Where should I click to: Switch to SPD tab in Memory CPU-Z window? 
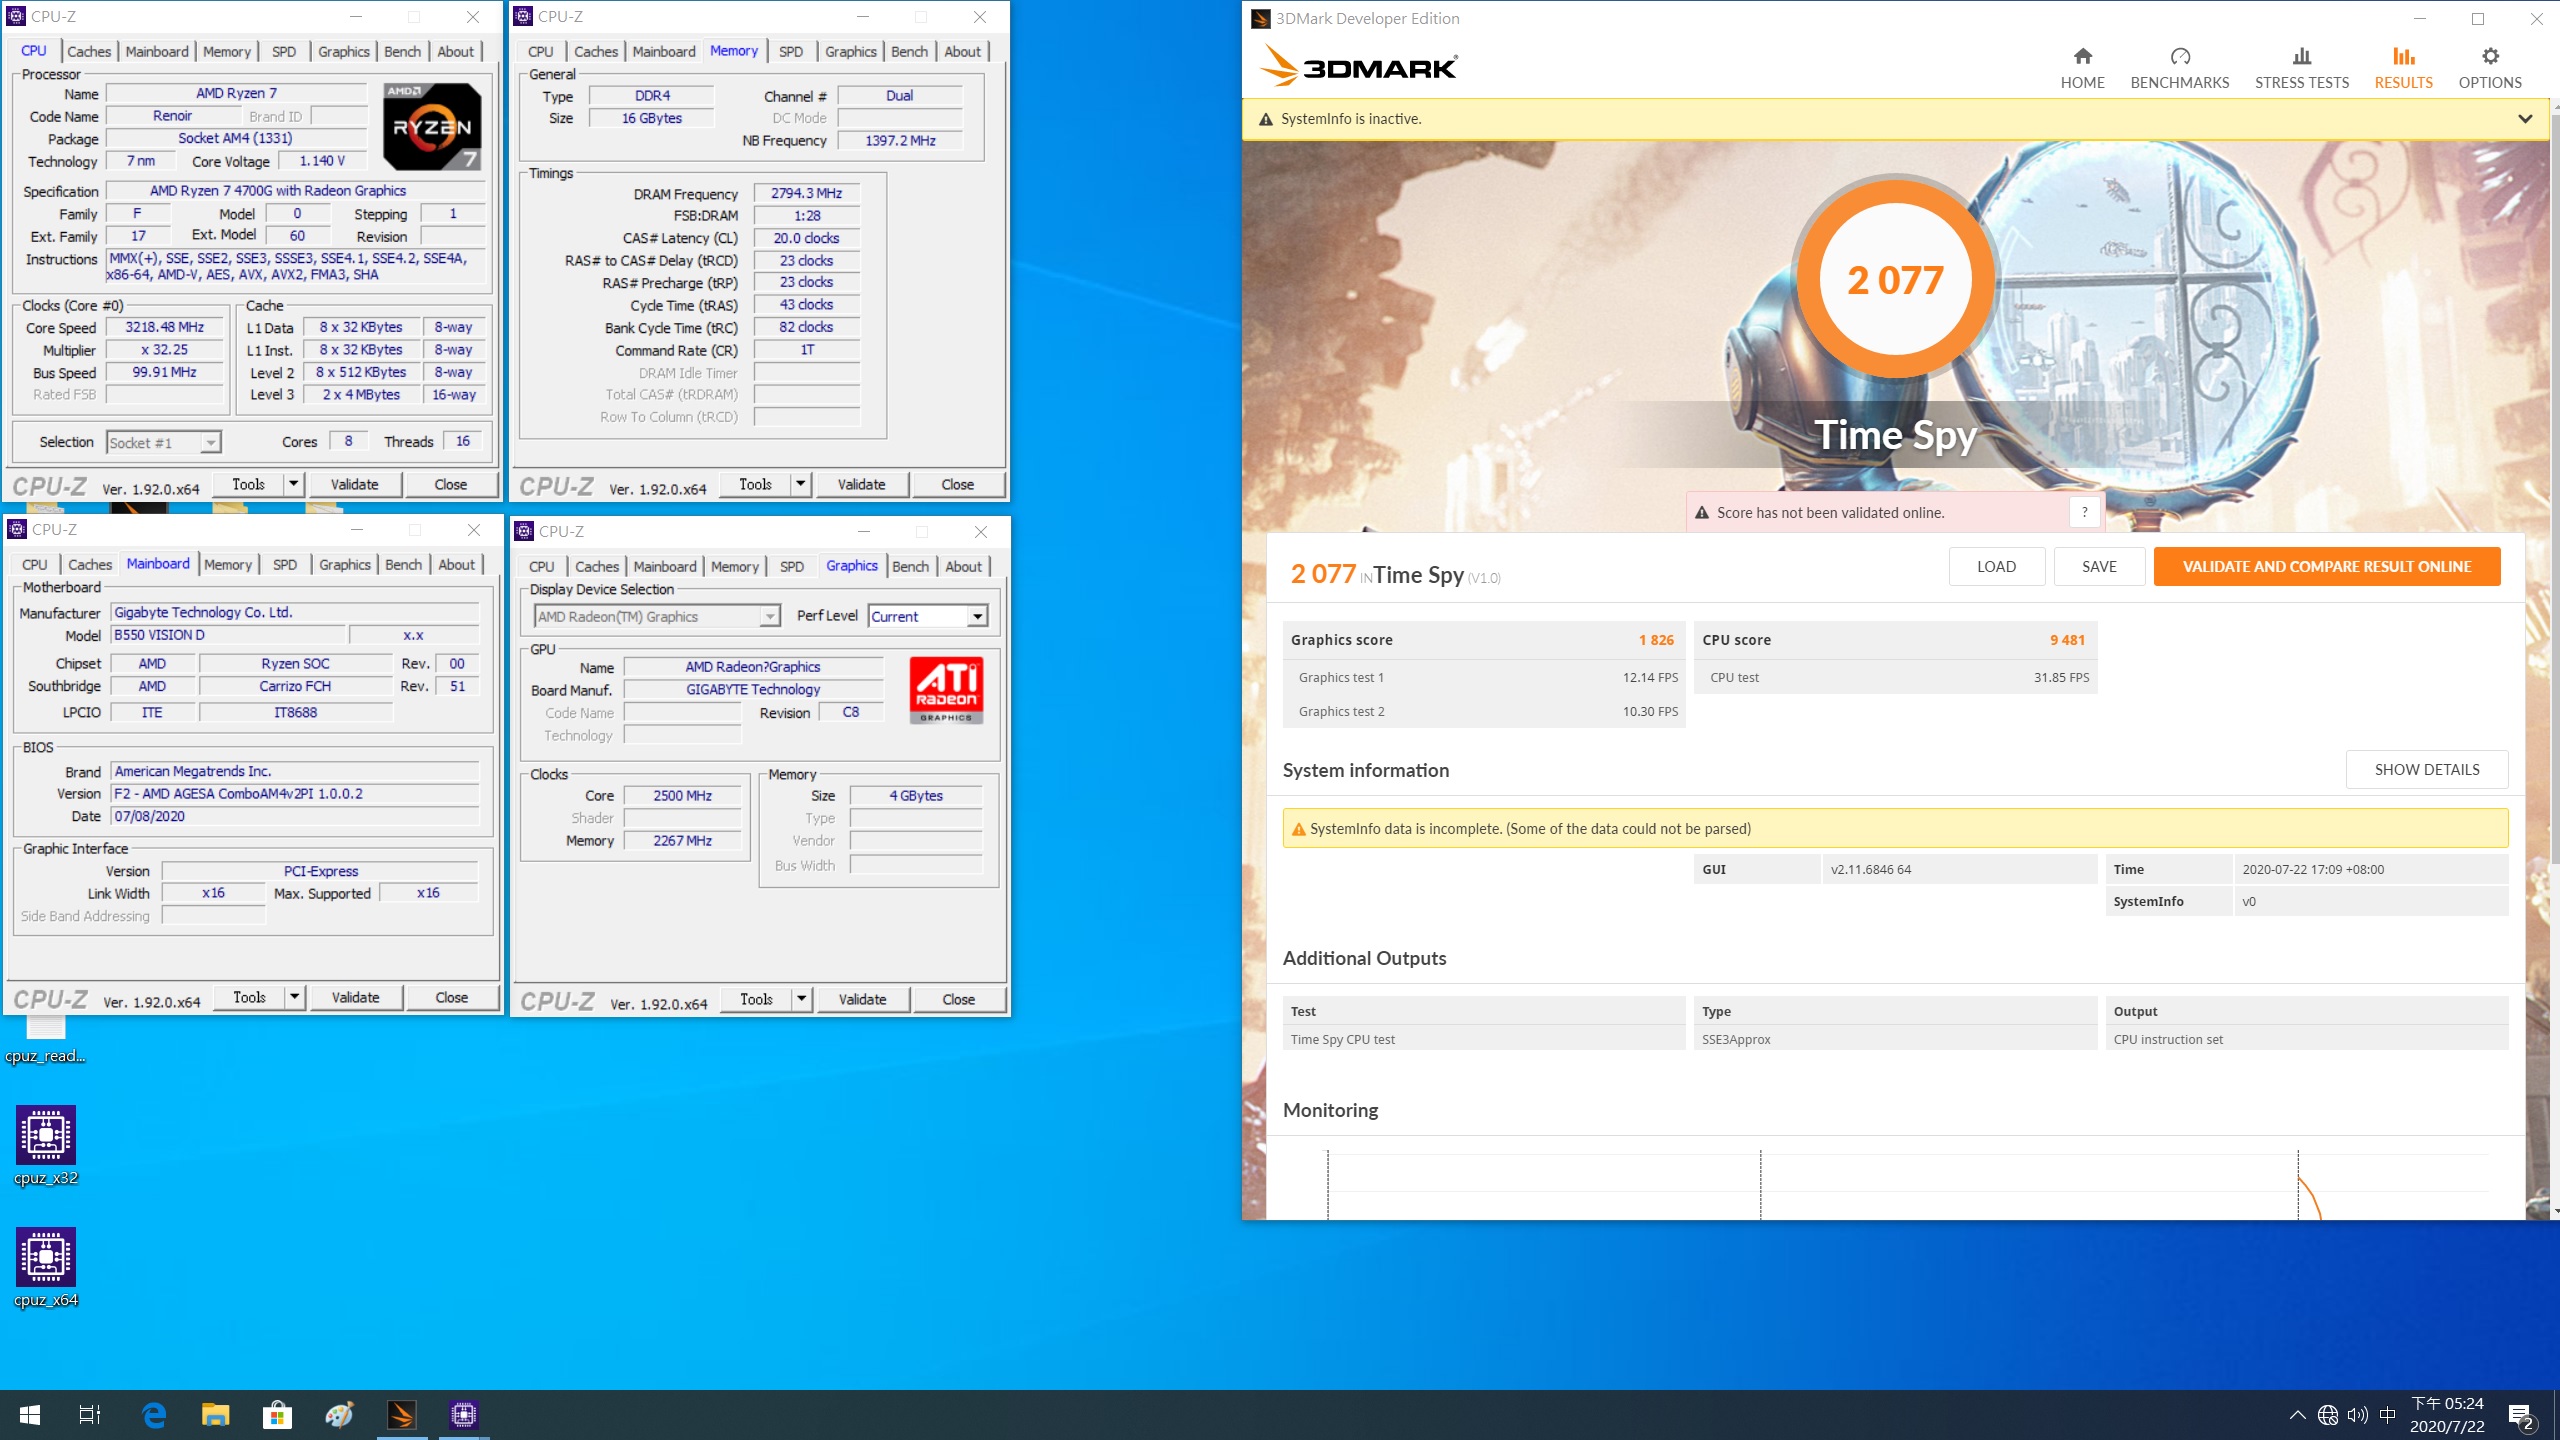(791, 51)
